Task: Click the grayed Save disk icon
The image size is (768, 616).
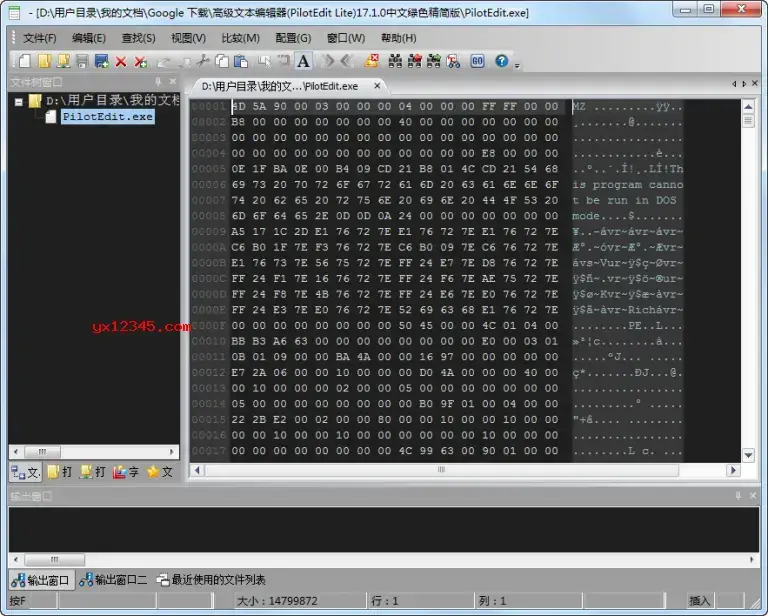Action: coord(82,61)
